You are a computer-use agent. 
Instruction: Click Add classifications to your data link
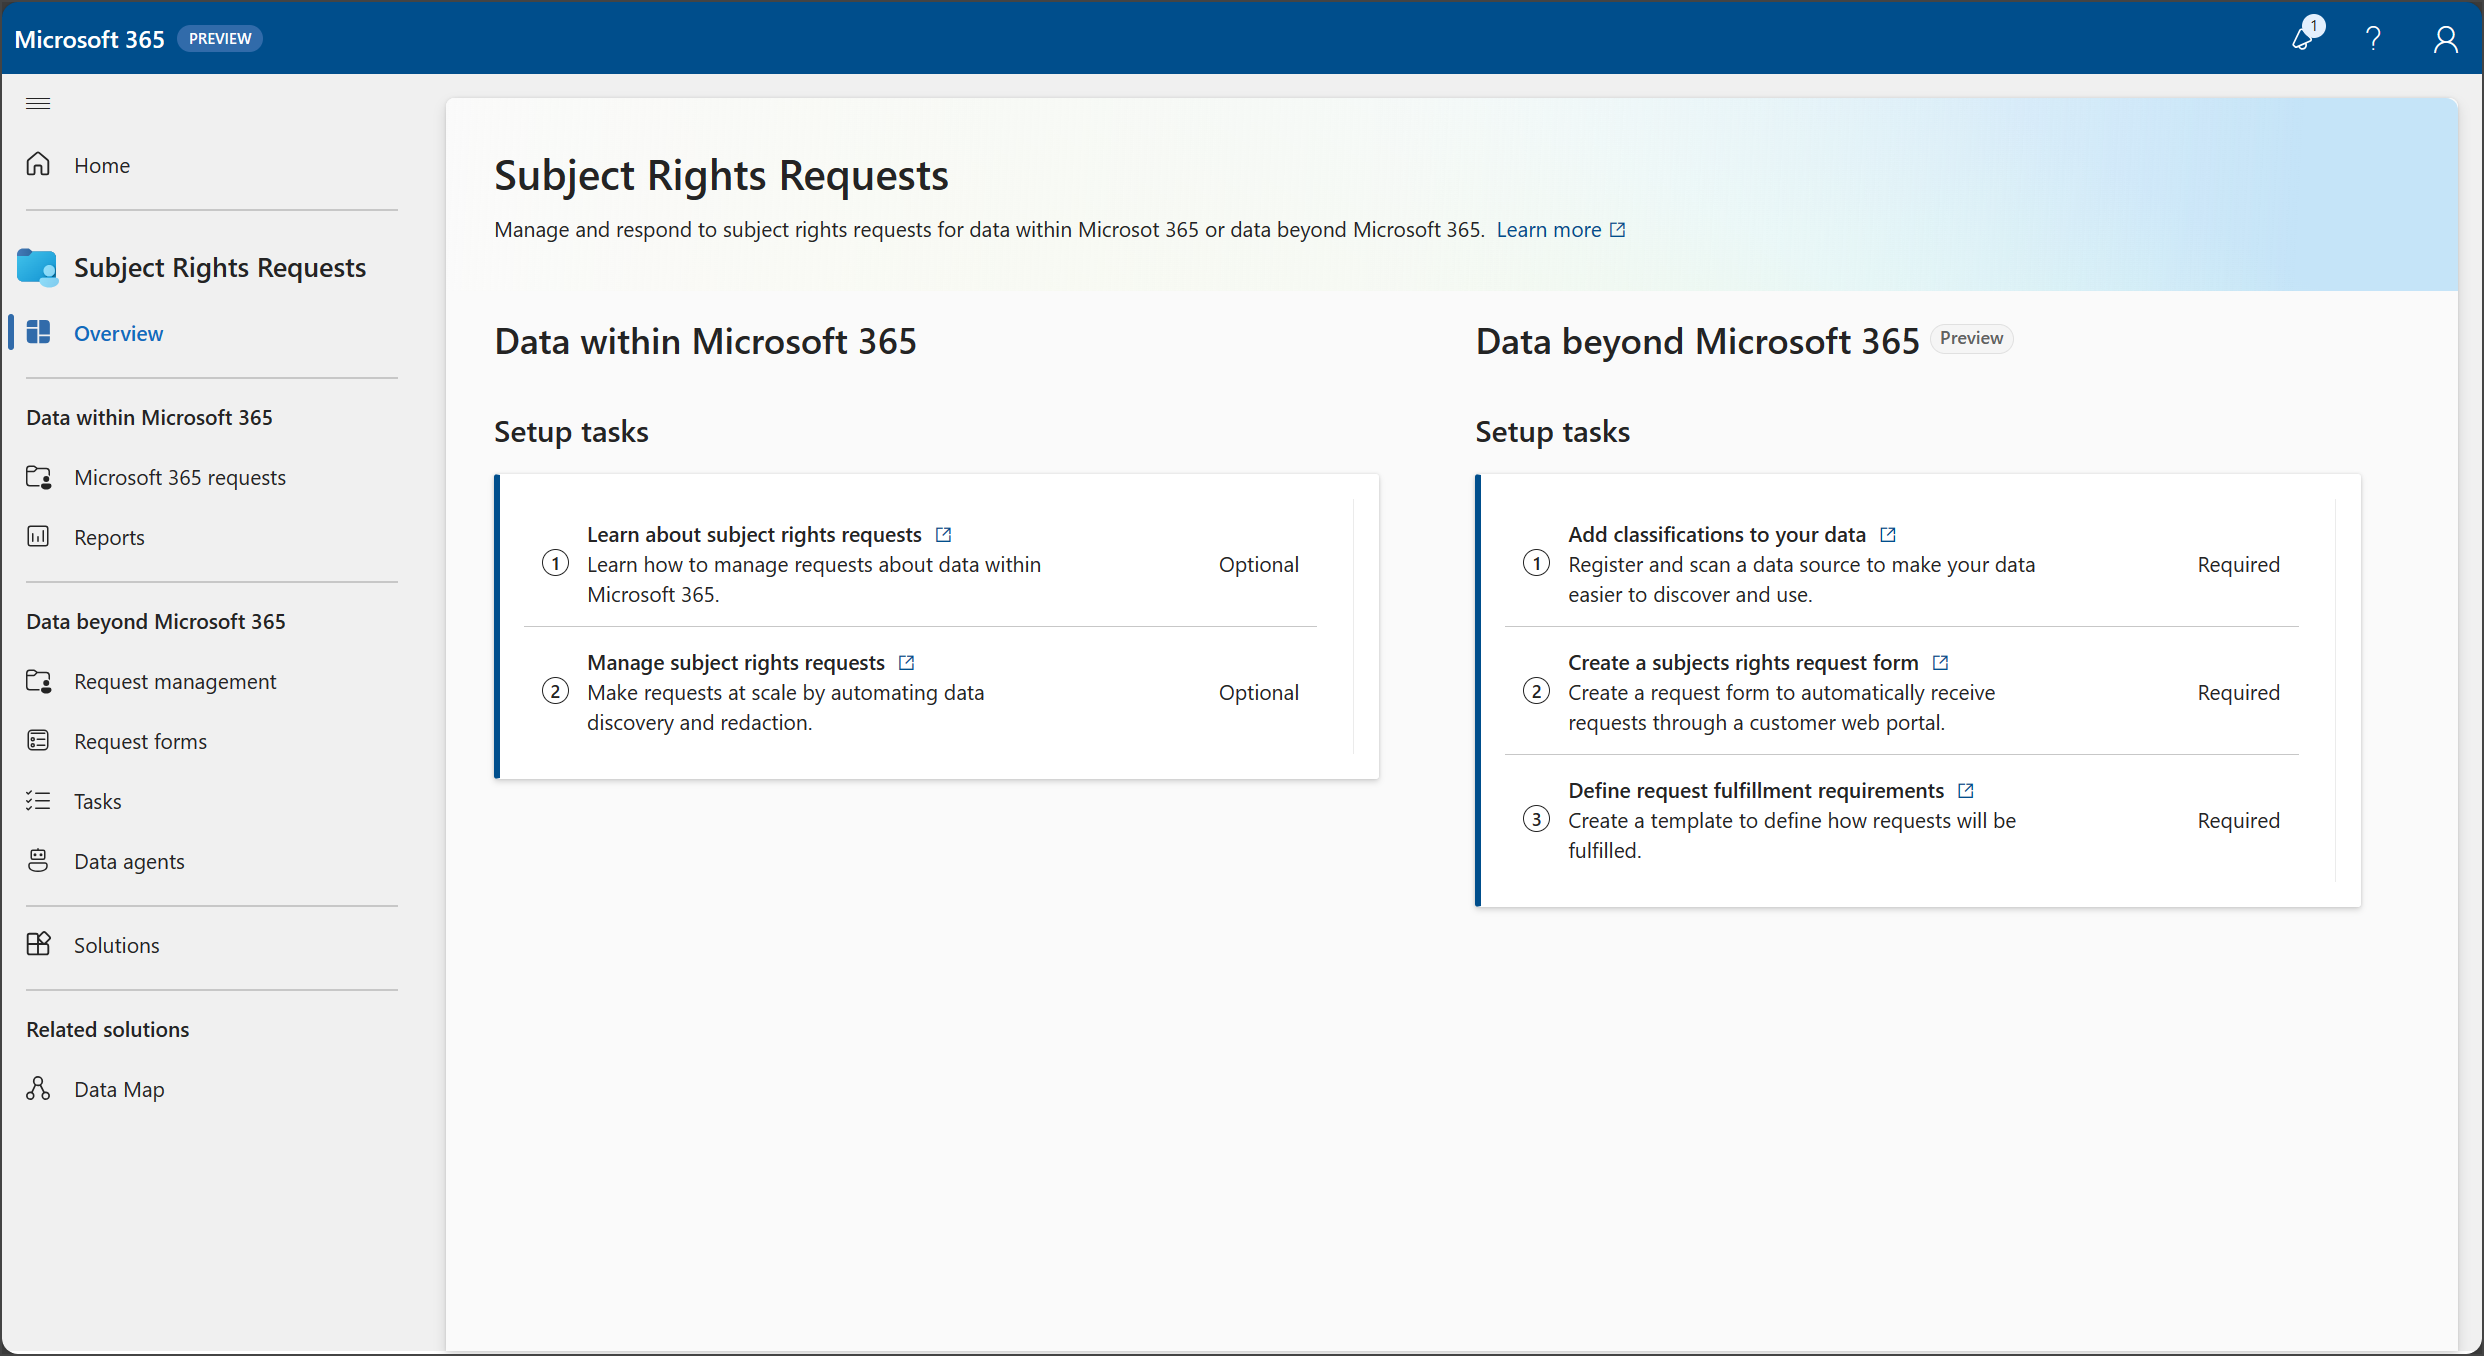point(1716,533)
